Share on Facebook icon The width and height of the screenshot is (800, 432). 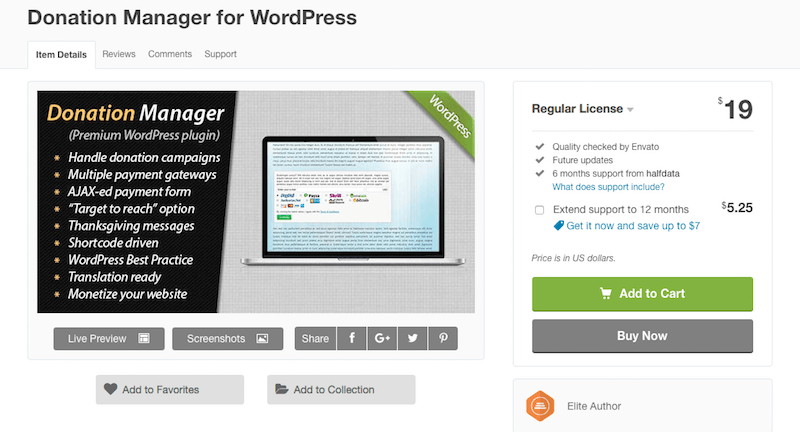352,339
